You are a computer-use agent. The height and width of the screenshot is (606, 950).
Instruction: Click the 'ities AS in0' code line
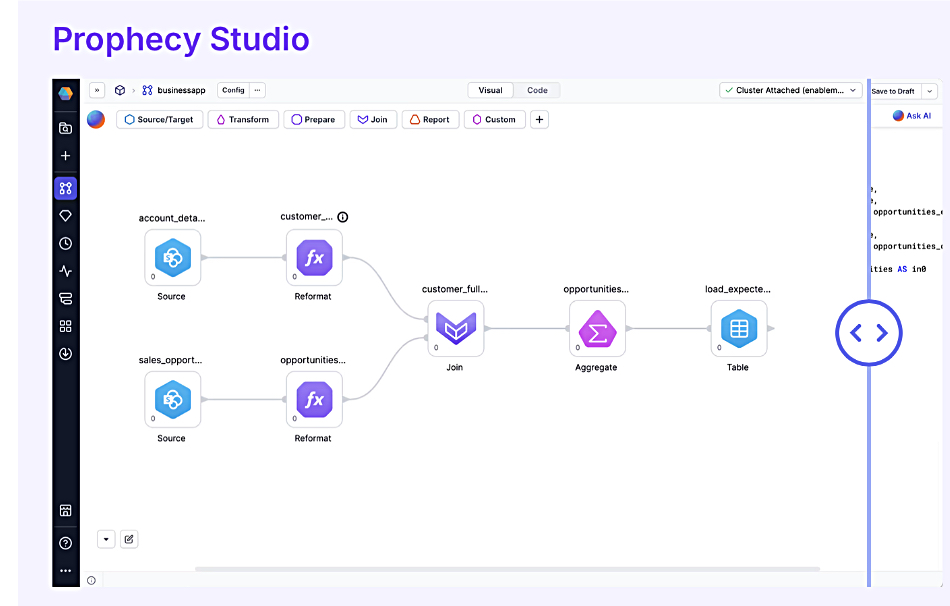pyautogui.click(x=899, y=269)
